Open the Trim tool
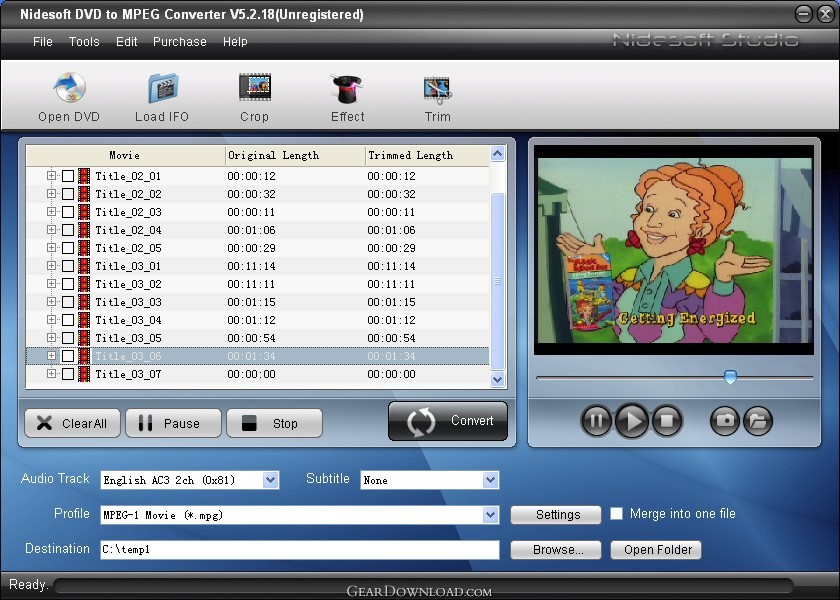This screenshot has width=840, height=600. 438,90
